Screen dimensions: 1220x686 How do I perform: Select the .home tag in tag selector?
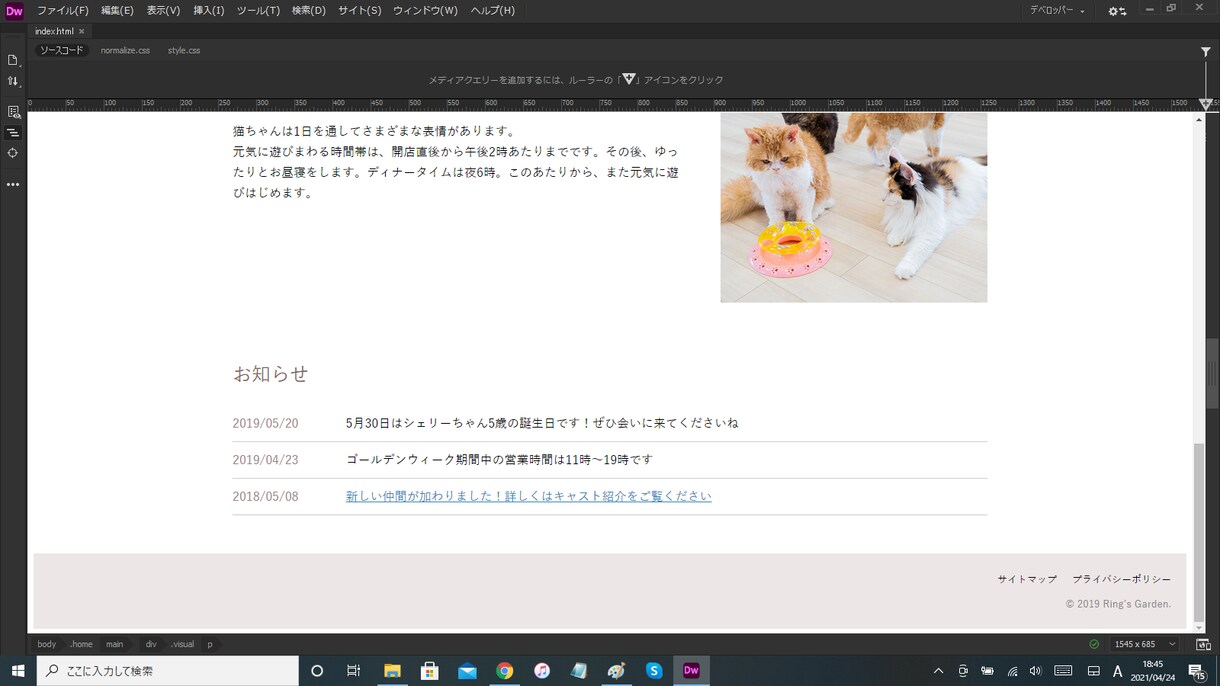(x=81, y=644)
